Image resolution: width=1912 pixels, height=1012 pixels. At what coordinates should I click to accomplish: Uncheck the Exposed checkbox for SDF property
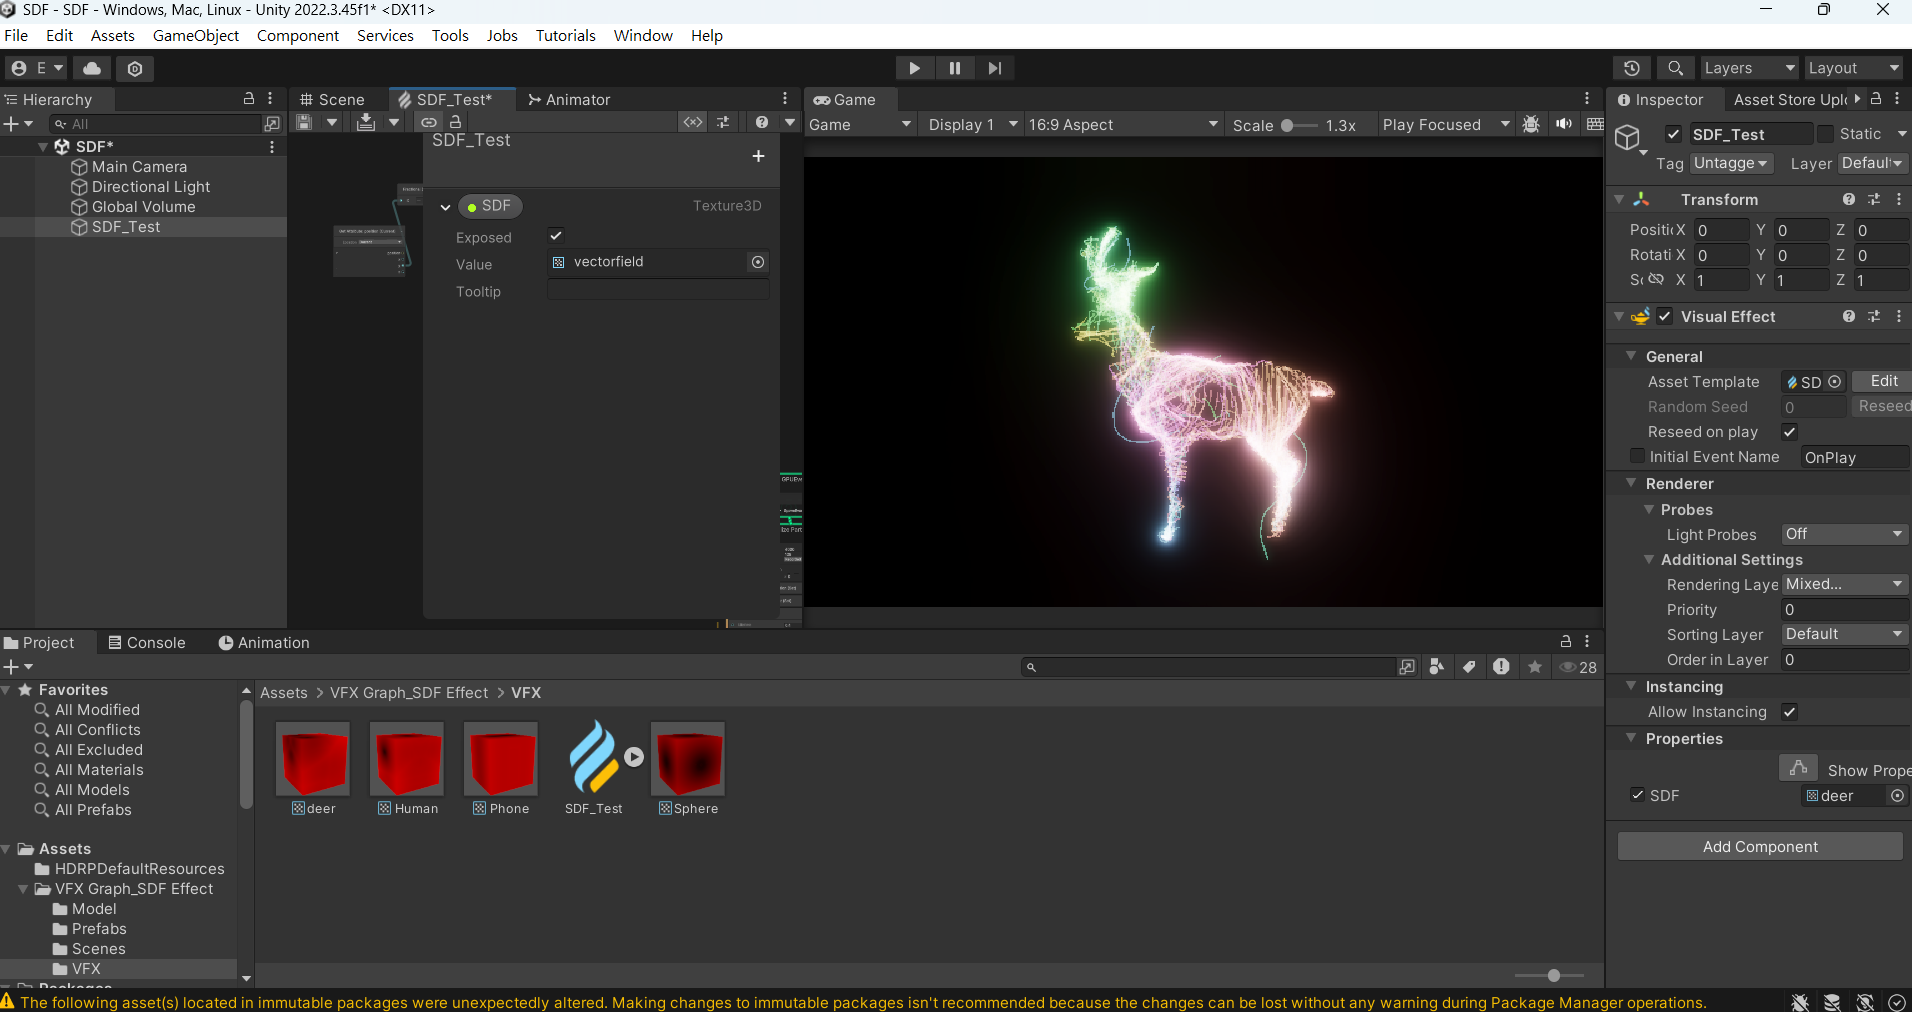click(x=556, y=236)
